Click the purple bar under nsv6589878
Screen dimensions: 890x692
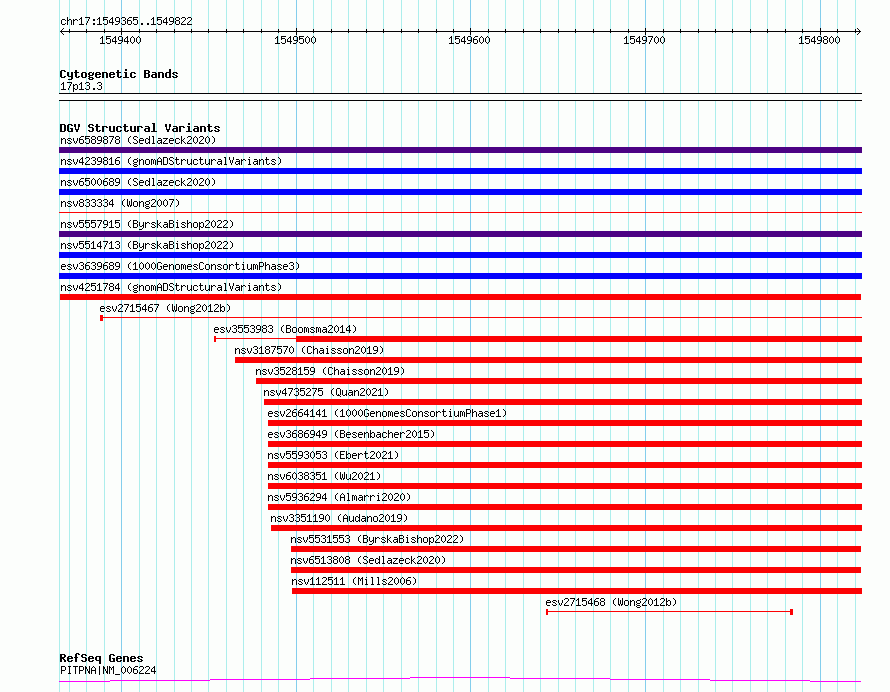click(460, 150)
